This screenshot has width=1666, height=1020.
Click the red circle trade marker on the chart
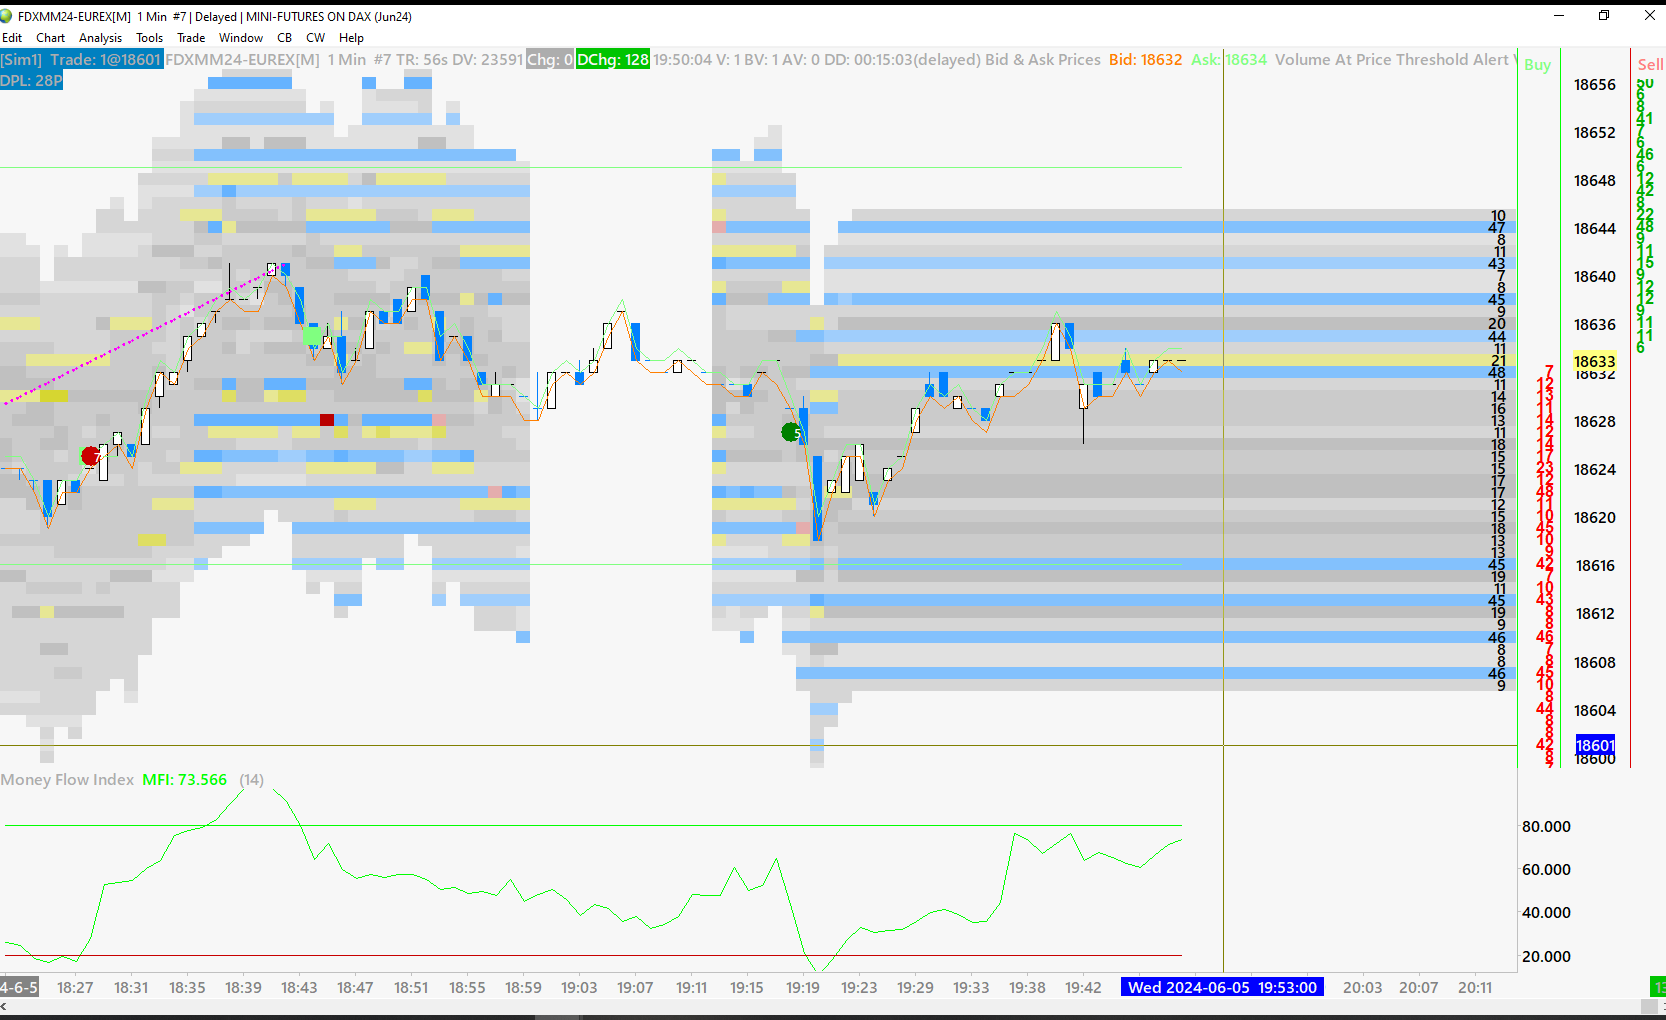90,456
